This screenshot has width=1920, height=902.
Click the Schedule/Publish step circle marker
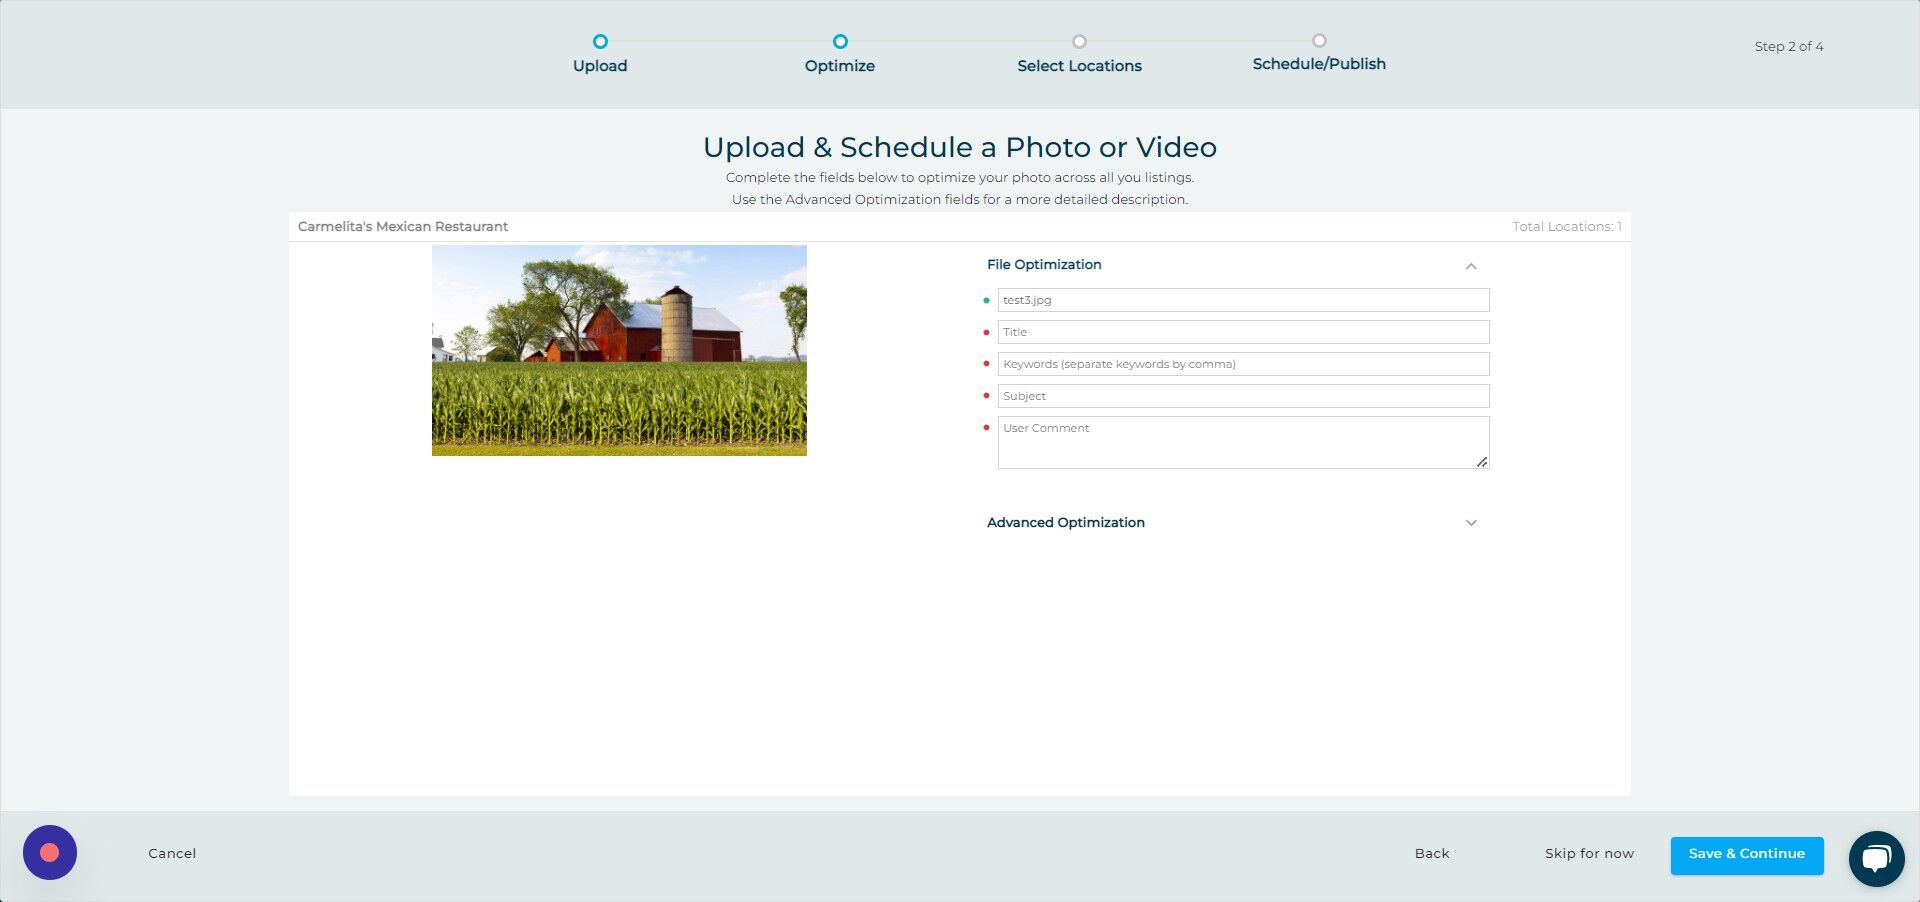click(x=1319, y=40)
